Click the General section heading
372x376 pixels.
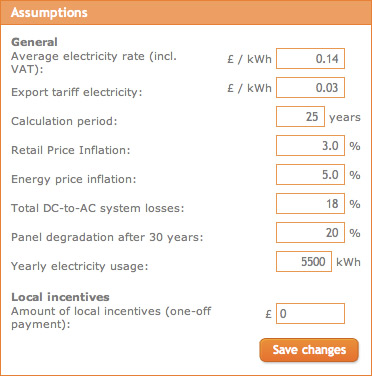click(x=34, y=42)
